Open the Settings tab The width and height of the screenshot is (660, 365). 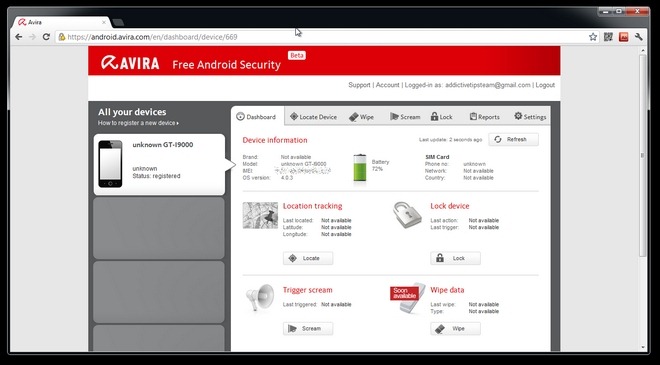[x=530, y=117]
